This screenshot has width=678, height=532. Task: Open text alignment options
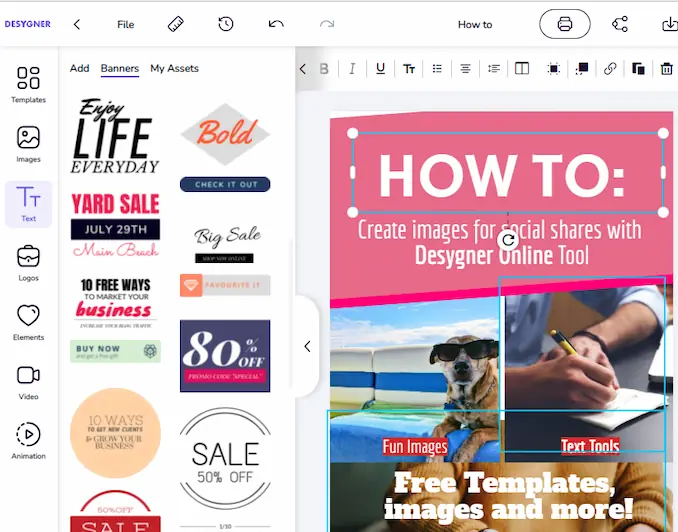465,69
